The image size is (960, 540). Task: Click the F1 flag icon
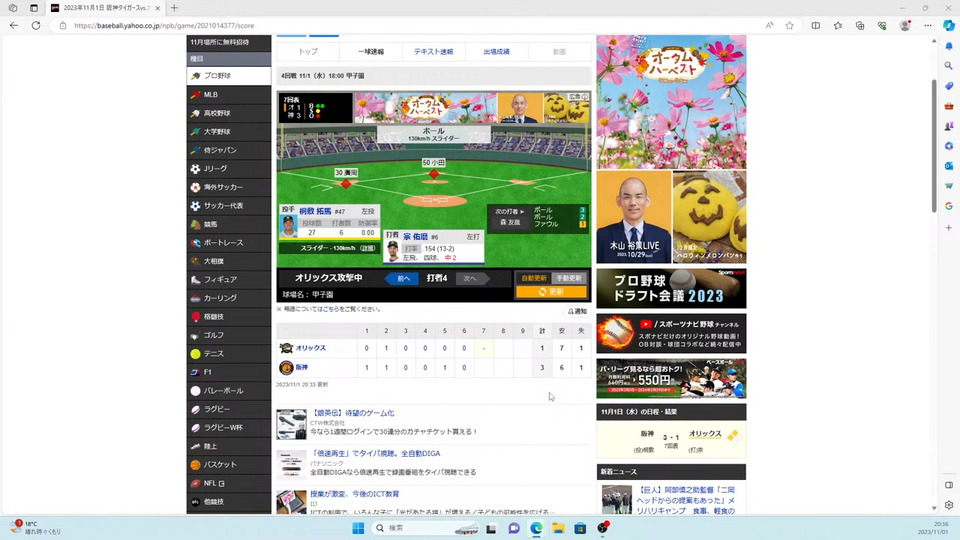pos(195,372)
